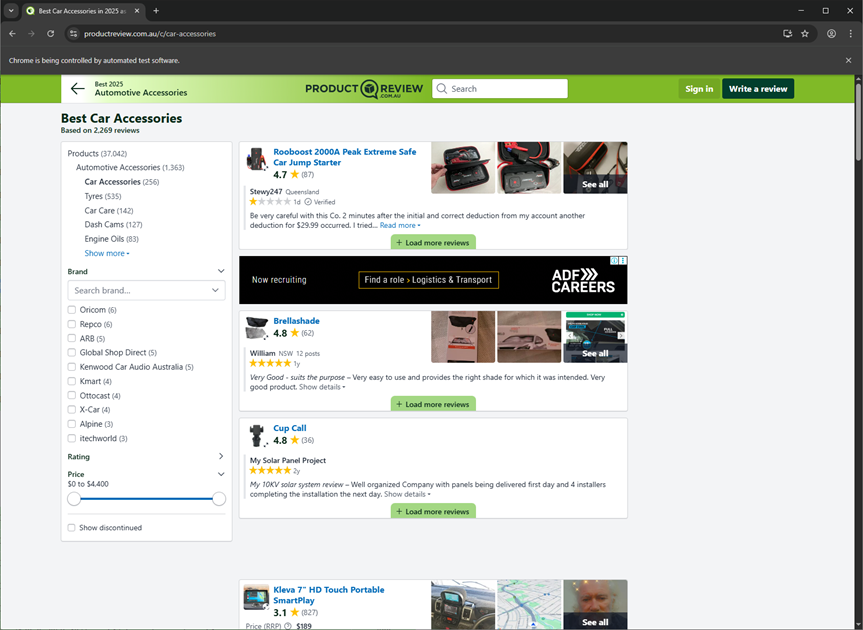Image resolution: width=863 pixels, height=630 pixels.
Task: Click Cup Call product icon
Action: click(x=257, y=435)
